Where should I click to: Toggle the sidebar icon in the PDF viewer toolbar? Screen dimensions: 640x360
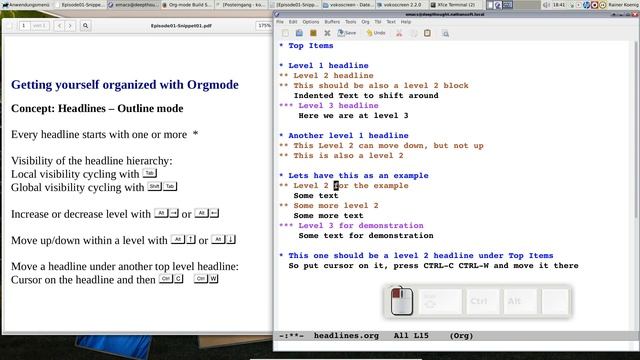coord(9,26)
